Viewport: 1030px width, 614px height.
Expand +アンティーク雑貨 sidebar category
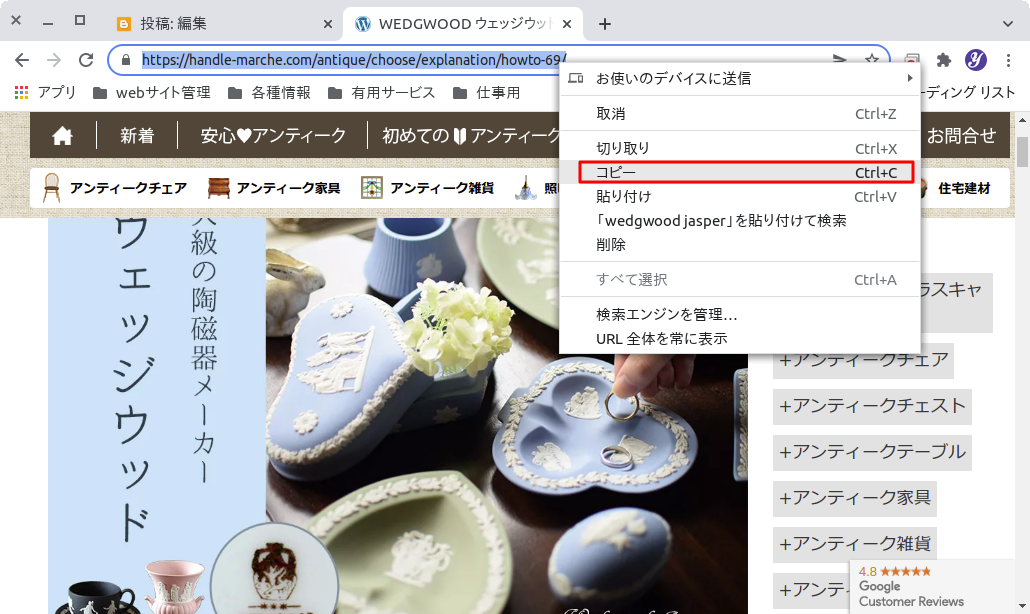[855, 544]
